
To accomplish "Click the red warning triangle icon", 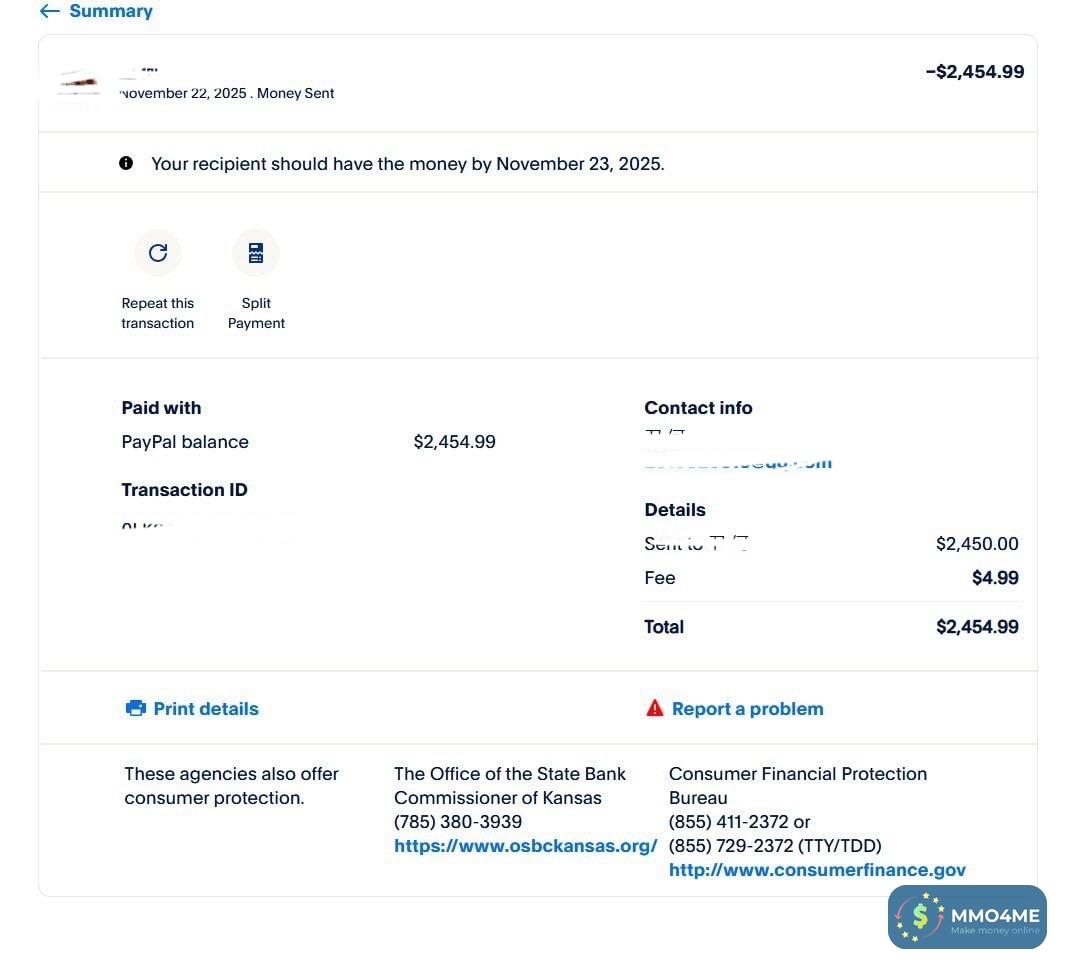I will [655, 708].
